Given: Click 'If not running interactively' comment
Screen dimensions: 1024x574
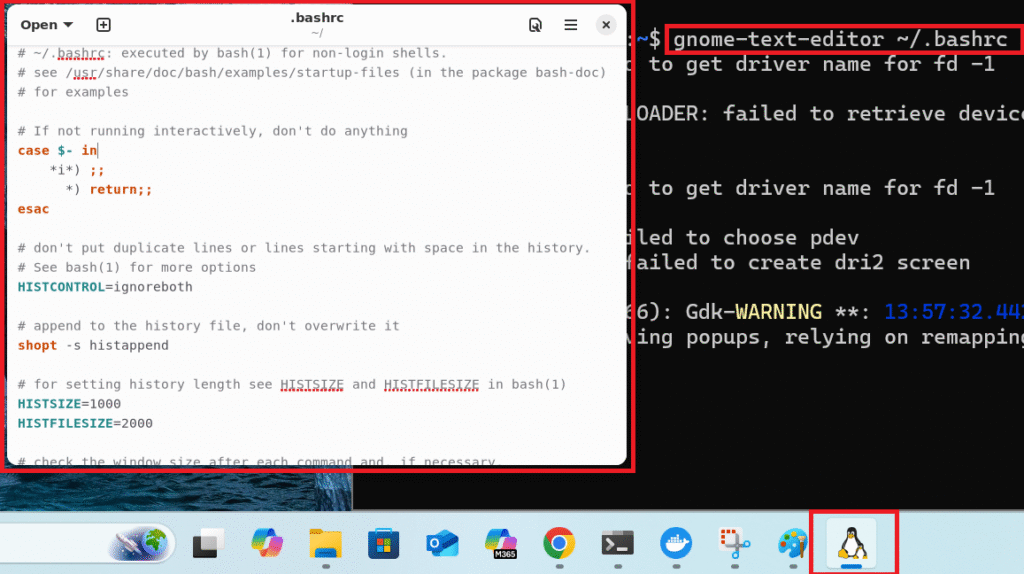Looking at the screenshot, I should click(x=212, y=131).
